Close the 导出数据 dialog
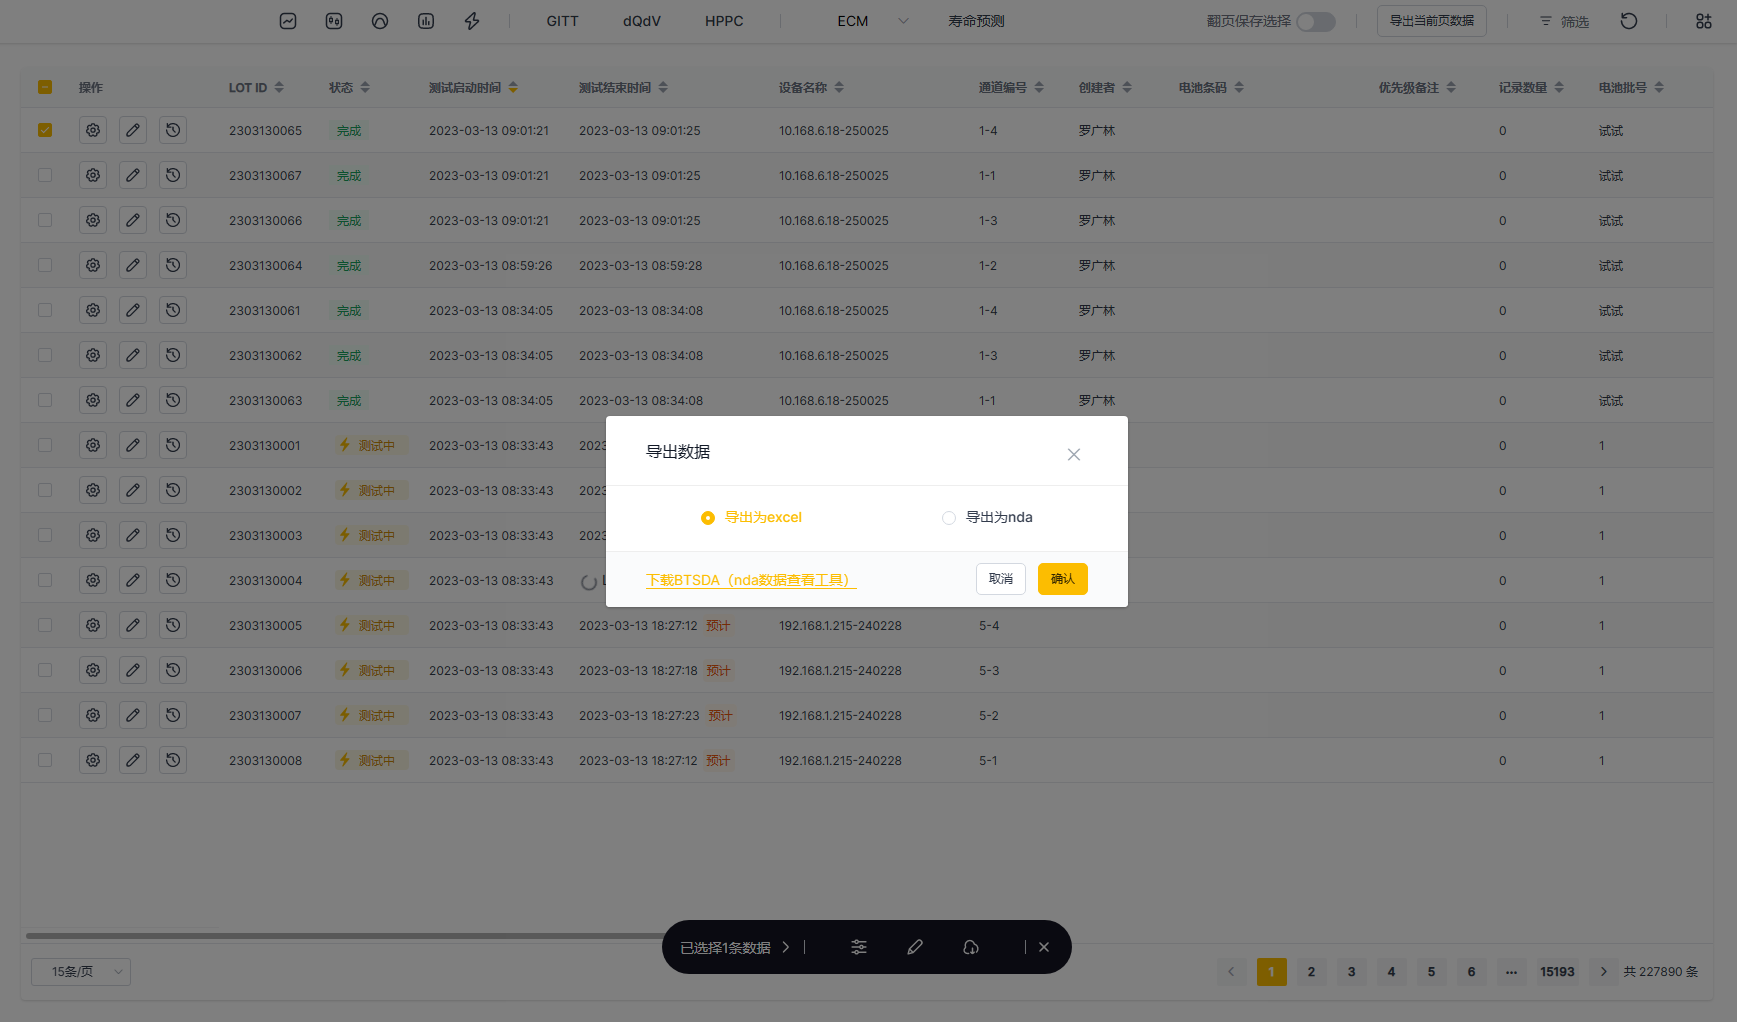 (1074, 455)
